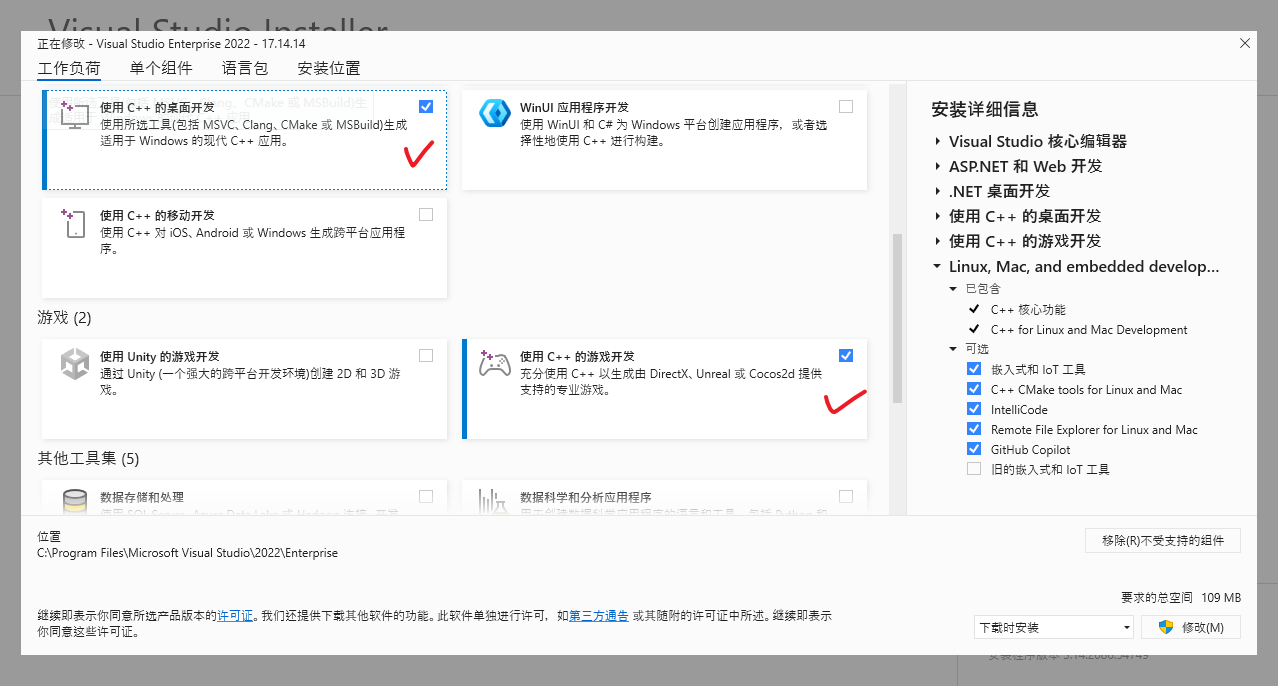Click the data storage and processing database icon
Screen dimensions: 1278x686
pyautogui.click(x=75, y=502)
